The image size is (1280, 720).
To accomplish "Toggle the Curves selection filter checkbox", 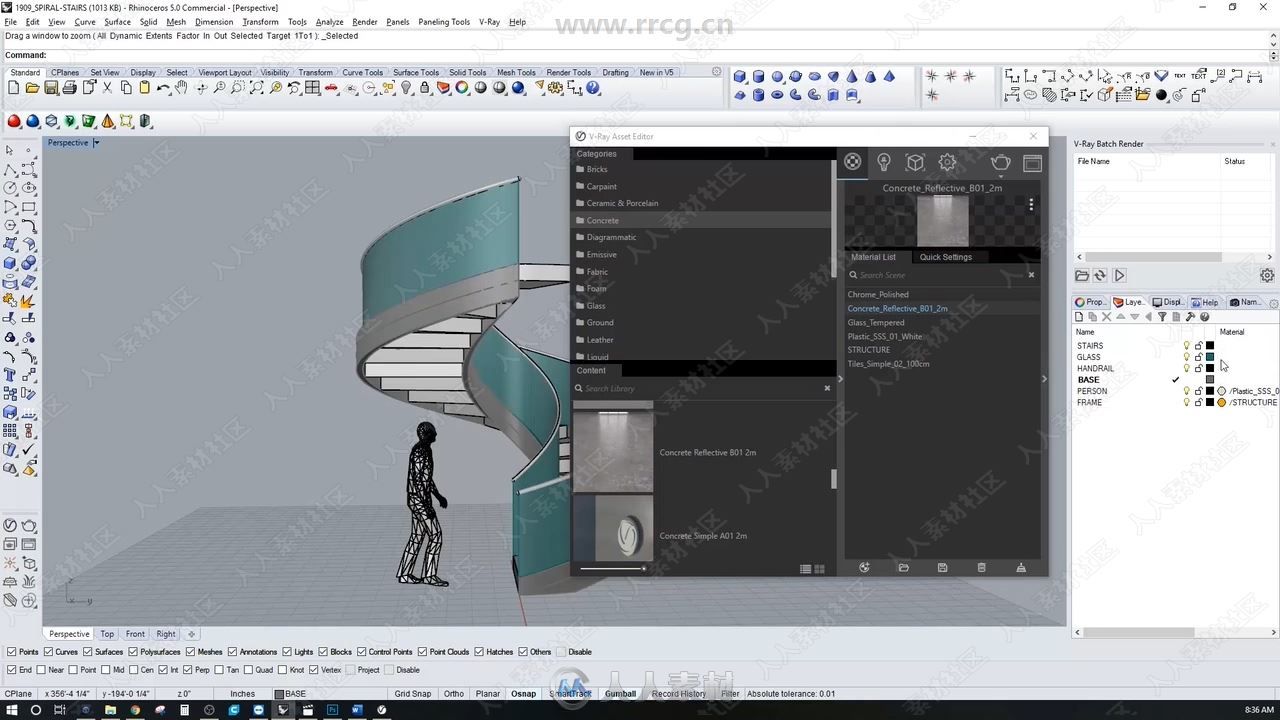I will [x=49, y=652].
